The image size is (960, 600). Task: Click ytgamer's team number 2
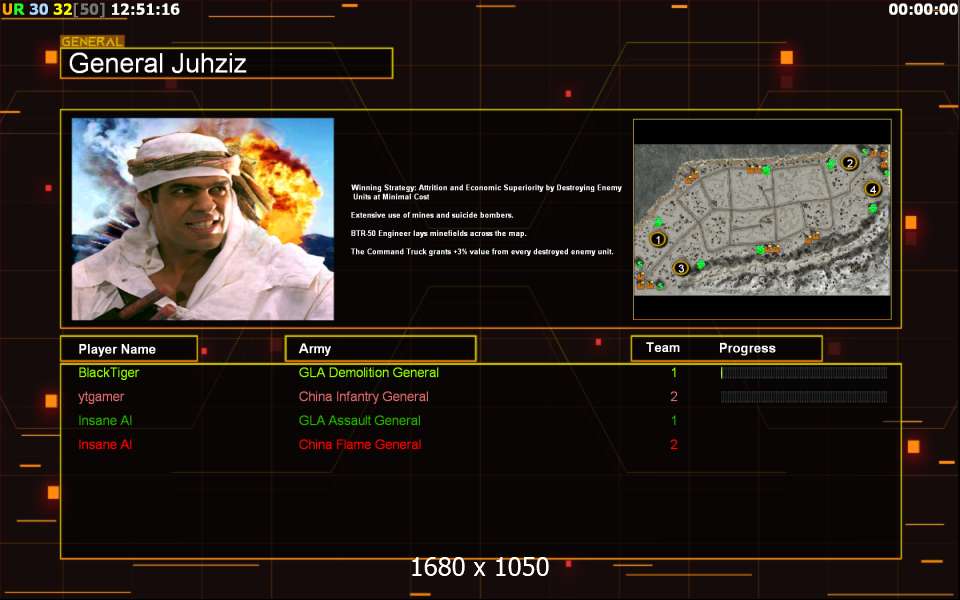pos(674,397)
